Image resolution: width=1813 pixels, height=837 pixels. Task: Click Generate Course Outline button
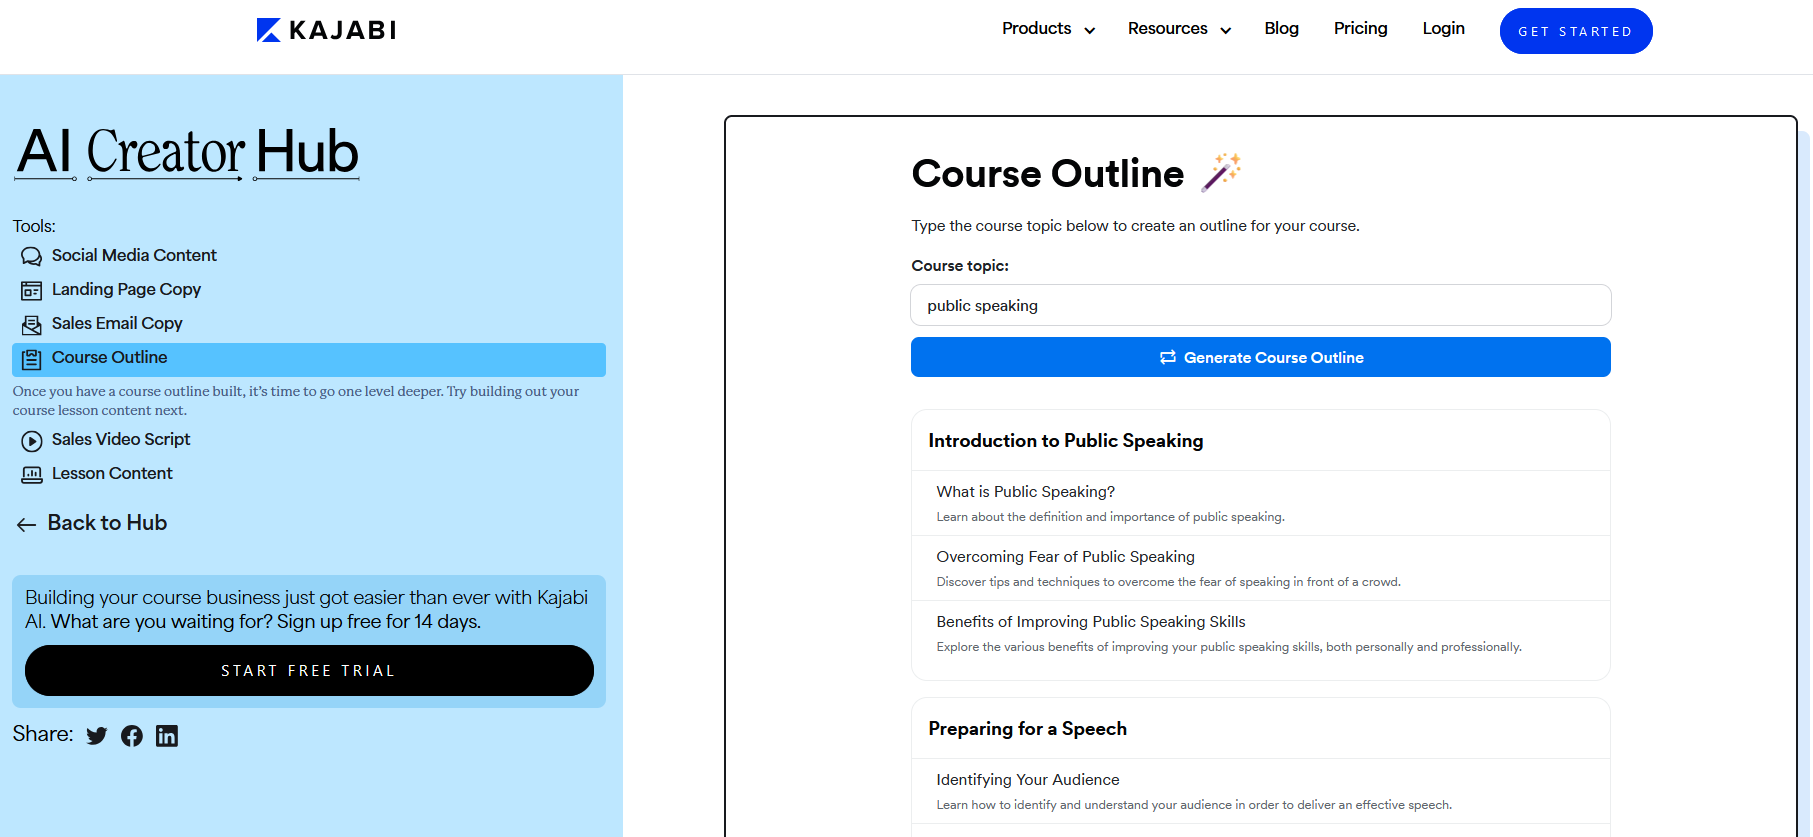click(x=1260, y=357)
